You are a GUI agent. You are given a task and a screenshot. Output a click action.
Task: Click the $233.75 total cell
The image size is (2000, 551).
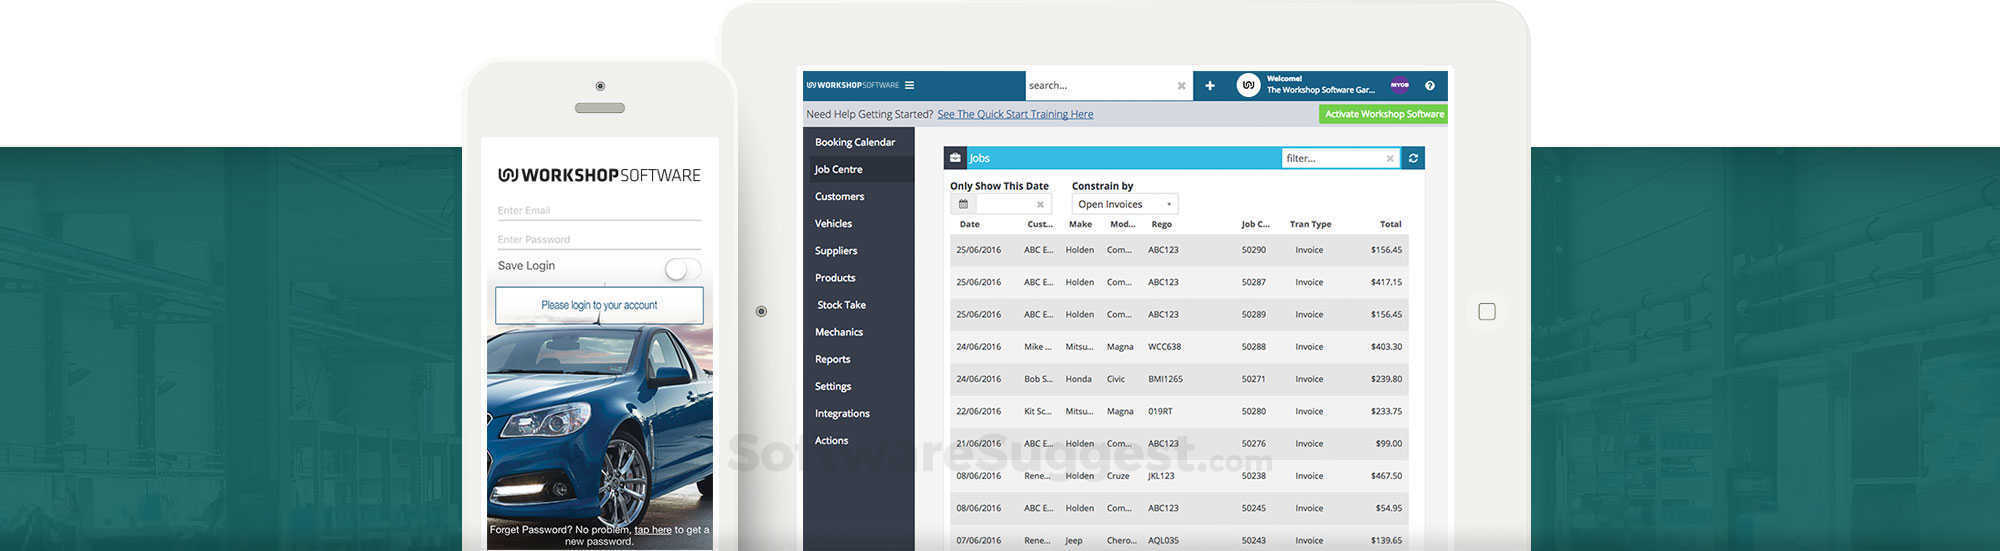click(x=1386, y=411)
